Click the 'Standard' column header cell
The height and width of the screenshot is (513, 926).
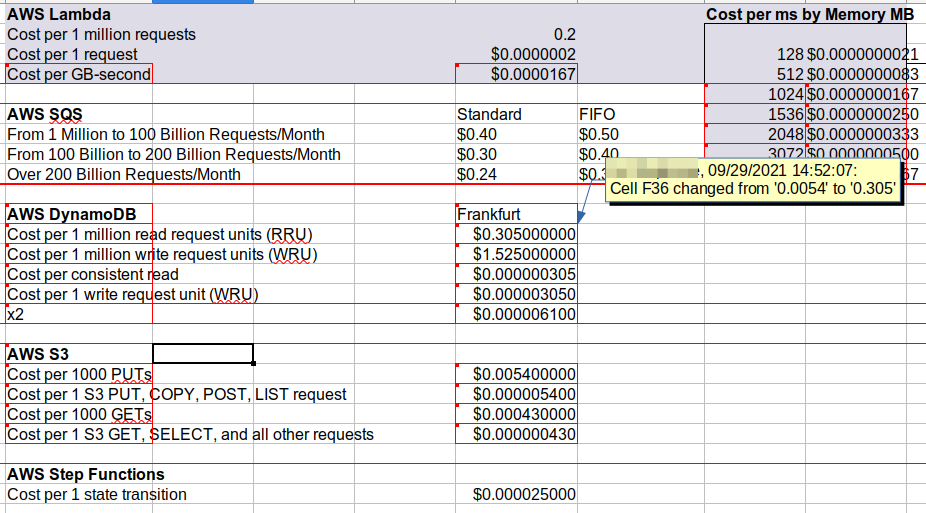click(517, 115)
